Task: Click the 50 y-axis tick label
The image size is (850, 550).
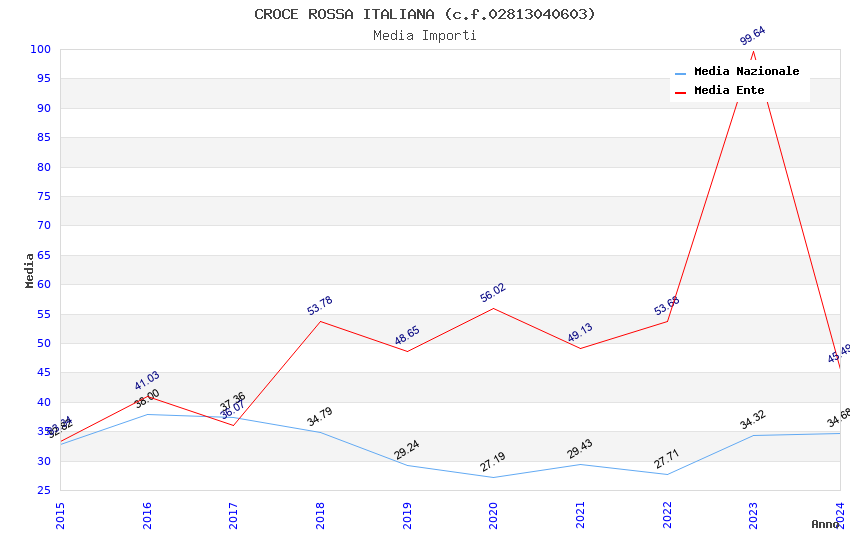Action: point(44,343)
